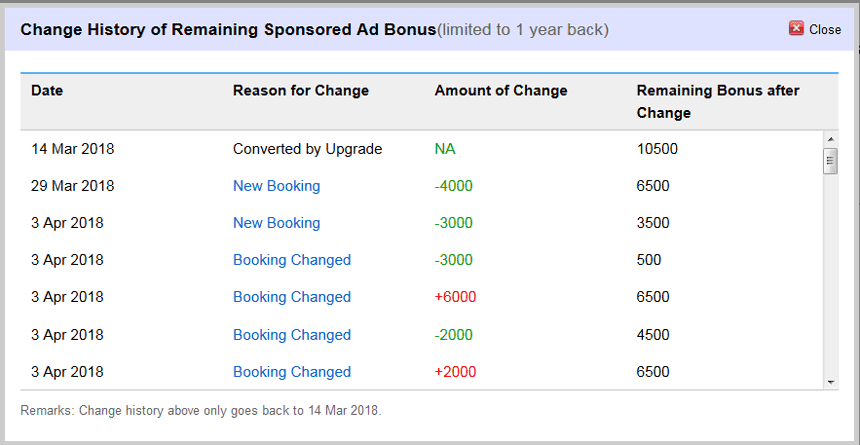
Task: Open New Booking link dated 29 Mar 2018
Action: point(276,186)
